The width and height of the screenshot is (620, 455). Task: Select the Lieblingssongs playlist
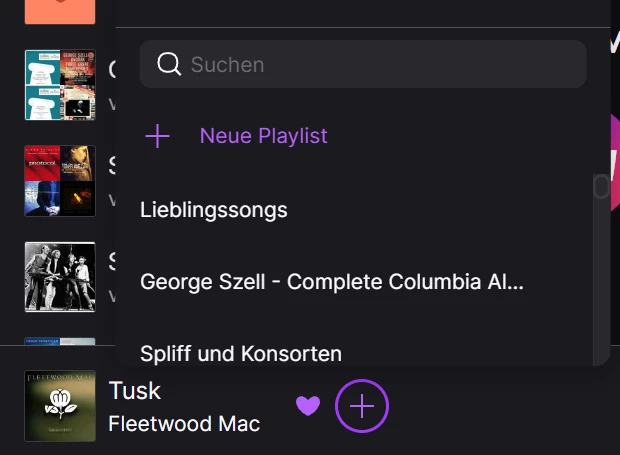(214, 210)
